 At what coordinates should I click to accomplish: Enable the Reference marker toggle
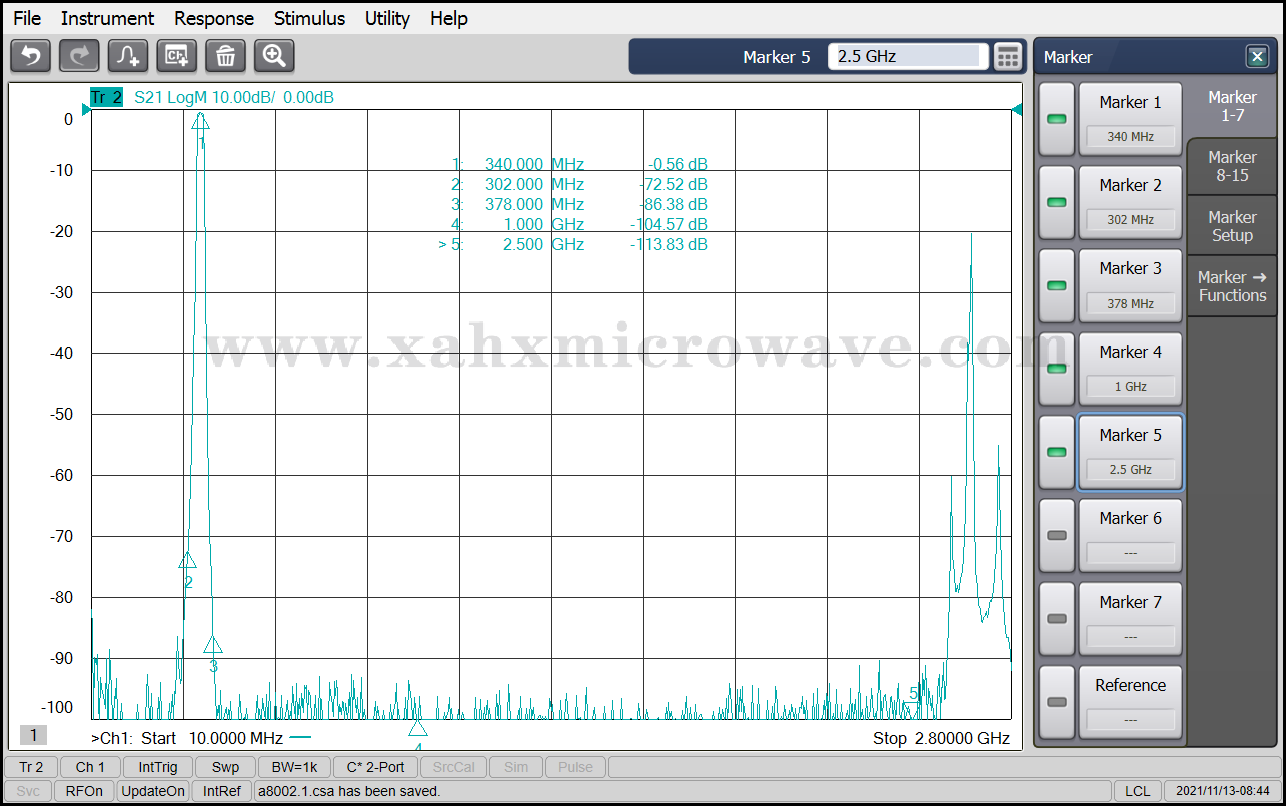point(1056,702)
